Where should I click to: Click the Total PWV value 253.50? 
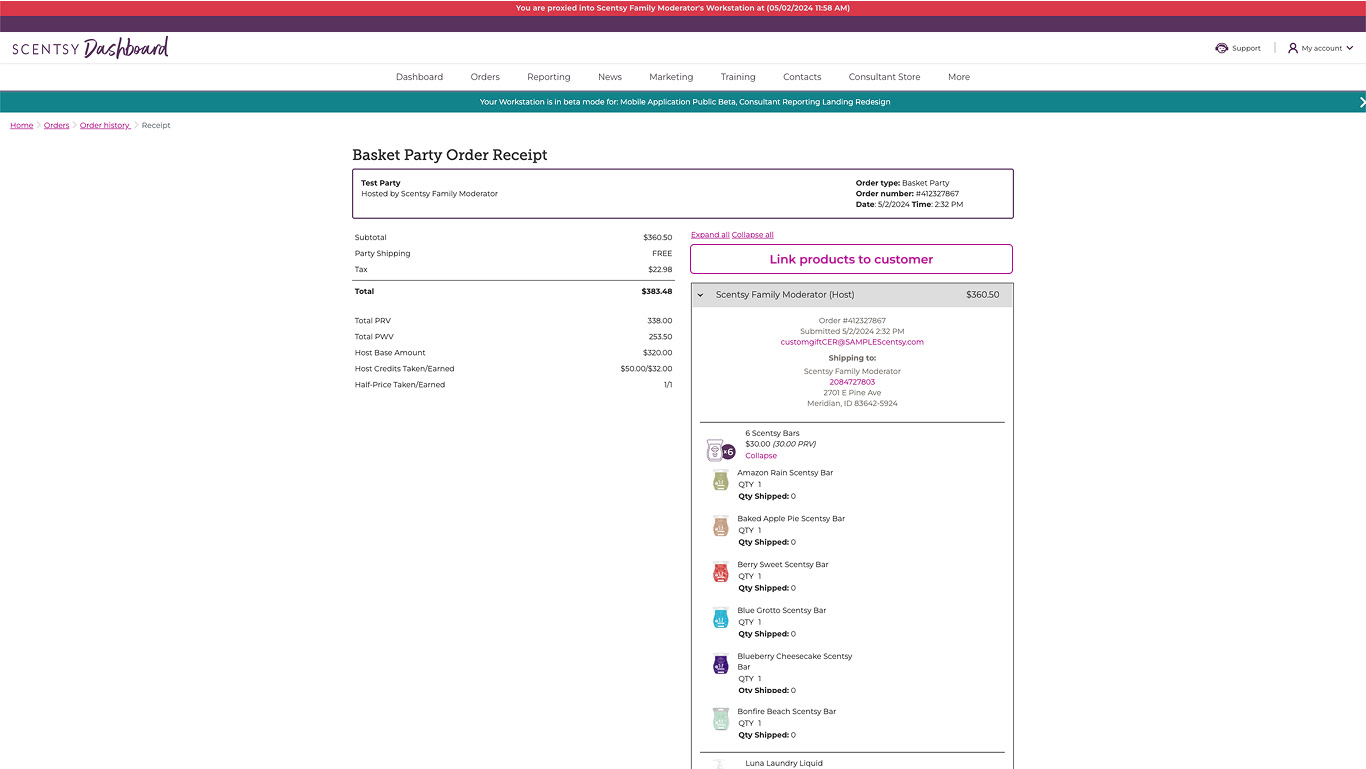(660, 337)
